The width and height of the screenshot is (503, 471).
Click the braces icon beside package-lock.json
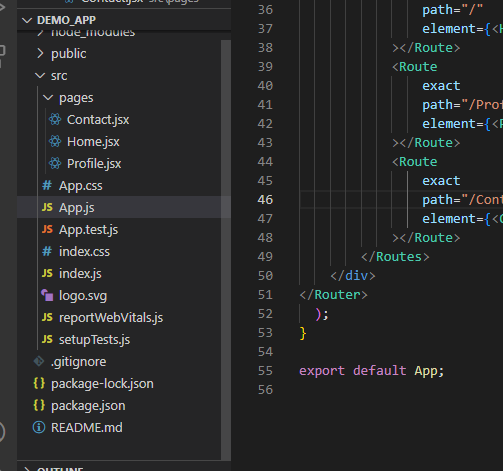click(x=39, y=383)
